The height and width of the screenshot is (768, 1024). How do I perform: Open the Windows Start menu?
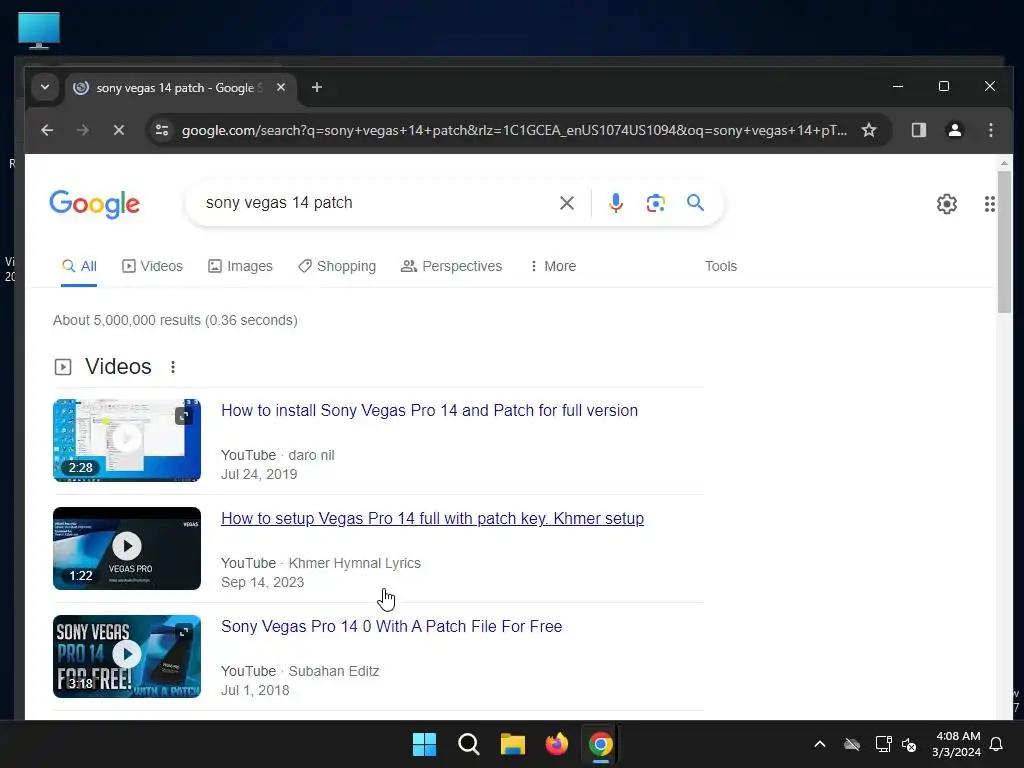pos(424,744)
